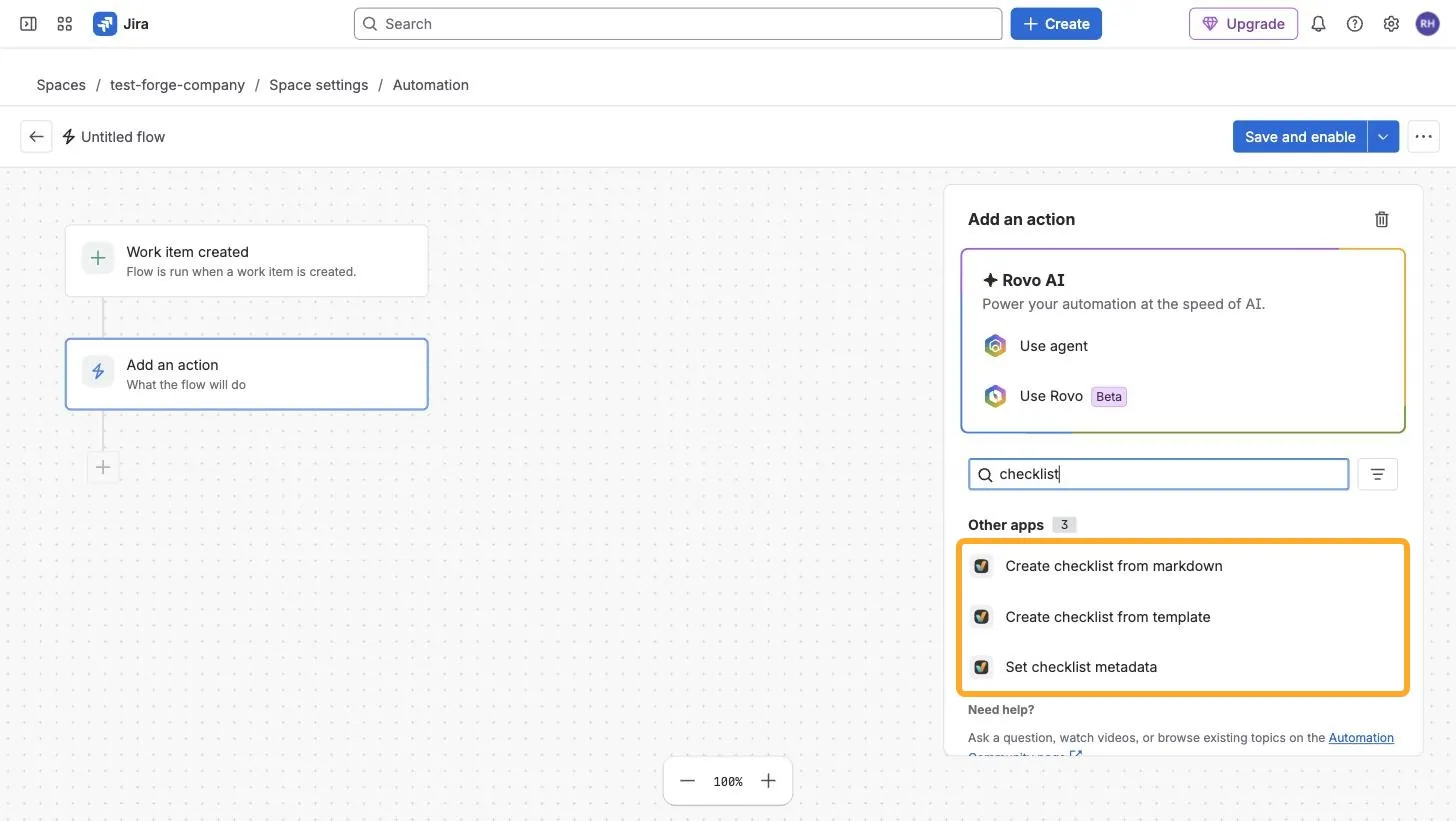Image resolution: width=1456 pixels, height=821 pixels.
Task: Focus the top Search field
Action: (678, 24)
